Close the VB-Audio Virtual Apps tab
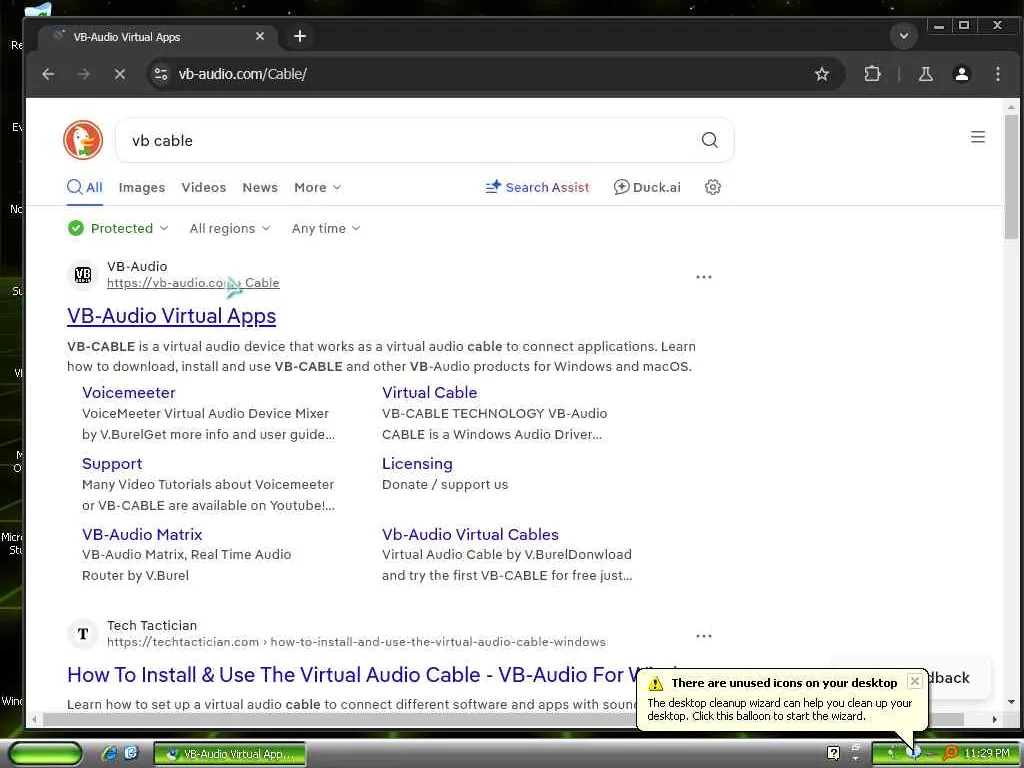The width and height of the screenshot is (1024, 768). (x=260, y=37)
